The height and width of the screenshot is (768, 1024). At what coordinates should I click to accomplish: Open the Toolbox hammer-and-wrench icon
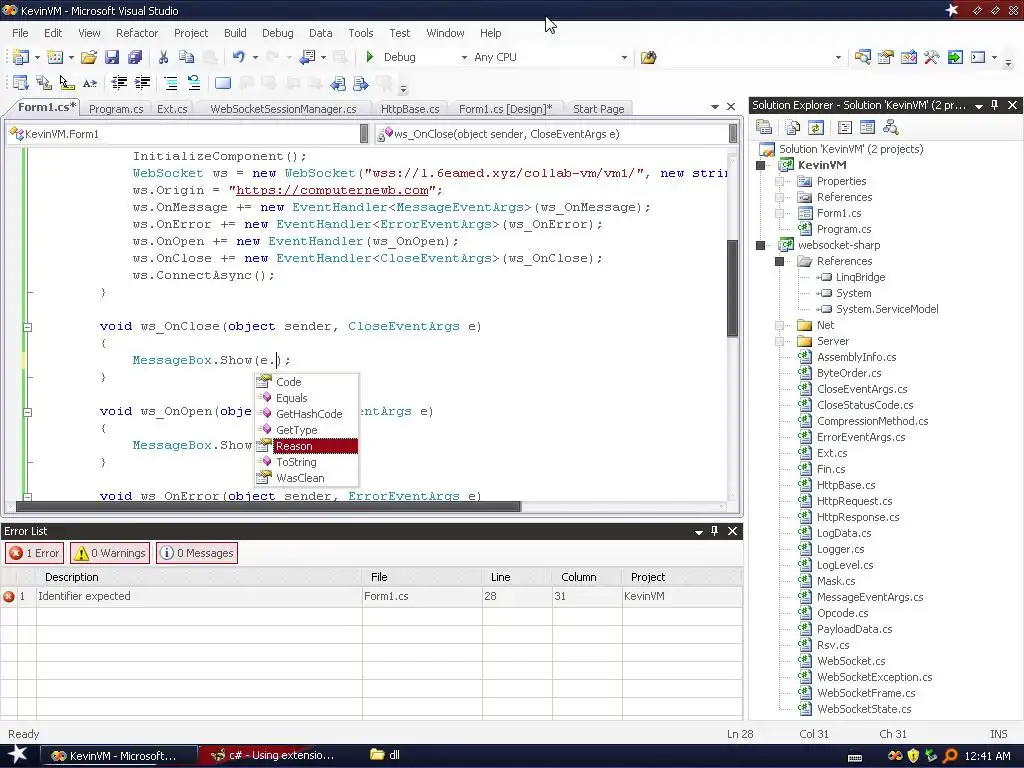click(x=932, y=57)
